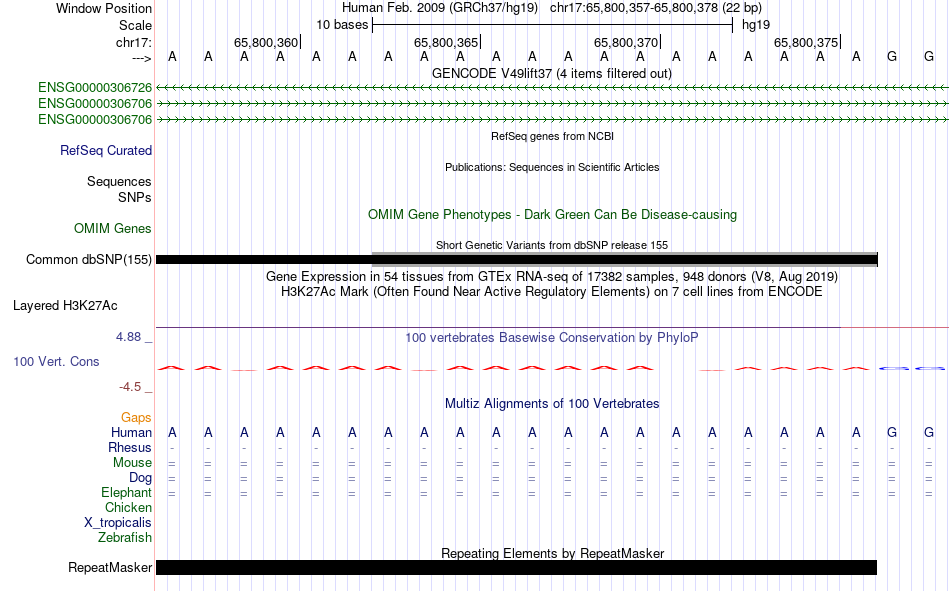Click the ---> base sequence direction arrow
Image resolution: width=950 pixels, height=591 pixels.
[x=142, y=58]
